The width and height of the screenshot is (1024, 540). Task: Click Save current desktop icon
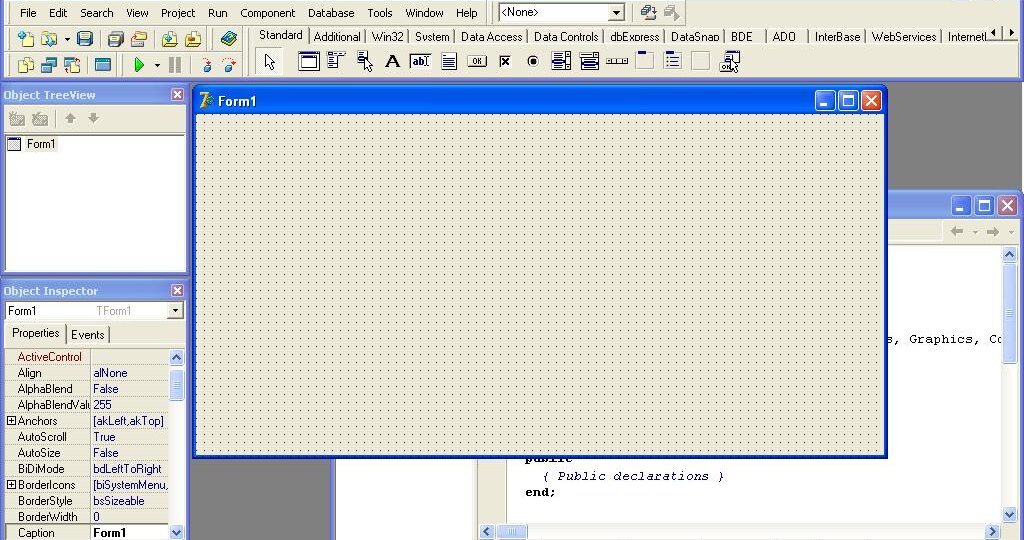coord(648,12)
